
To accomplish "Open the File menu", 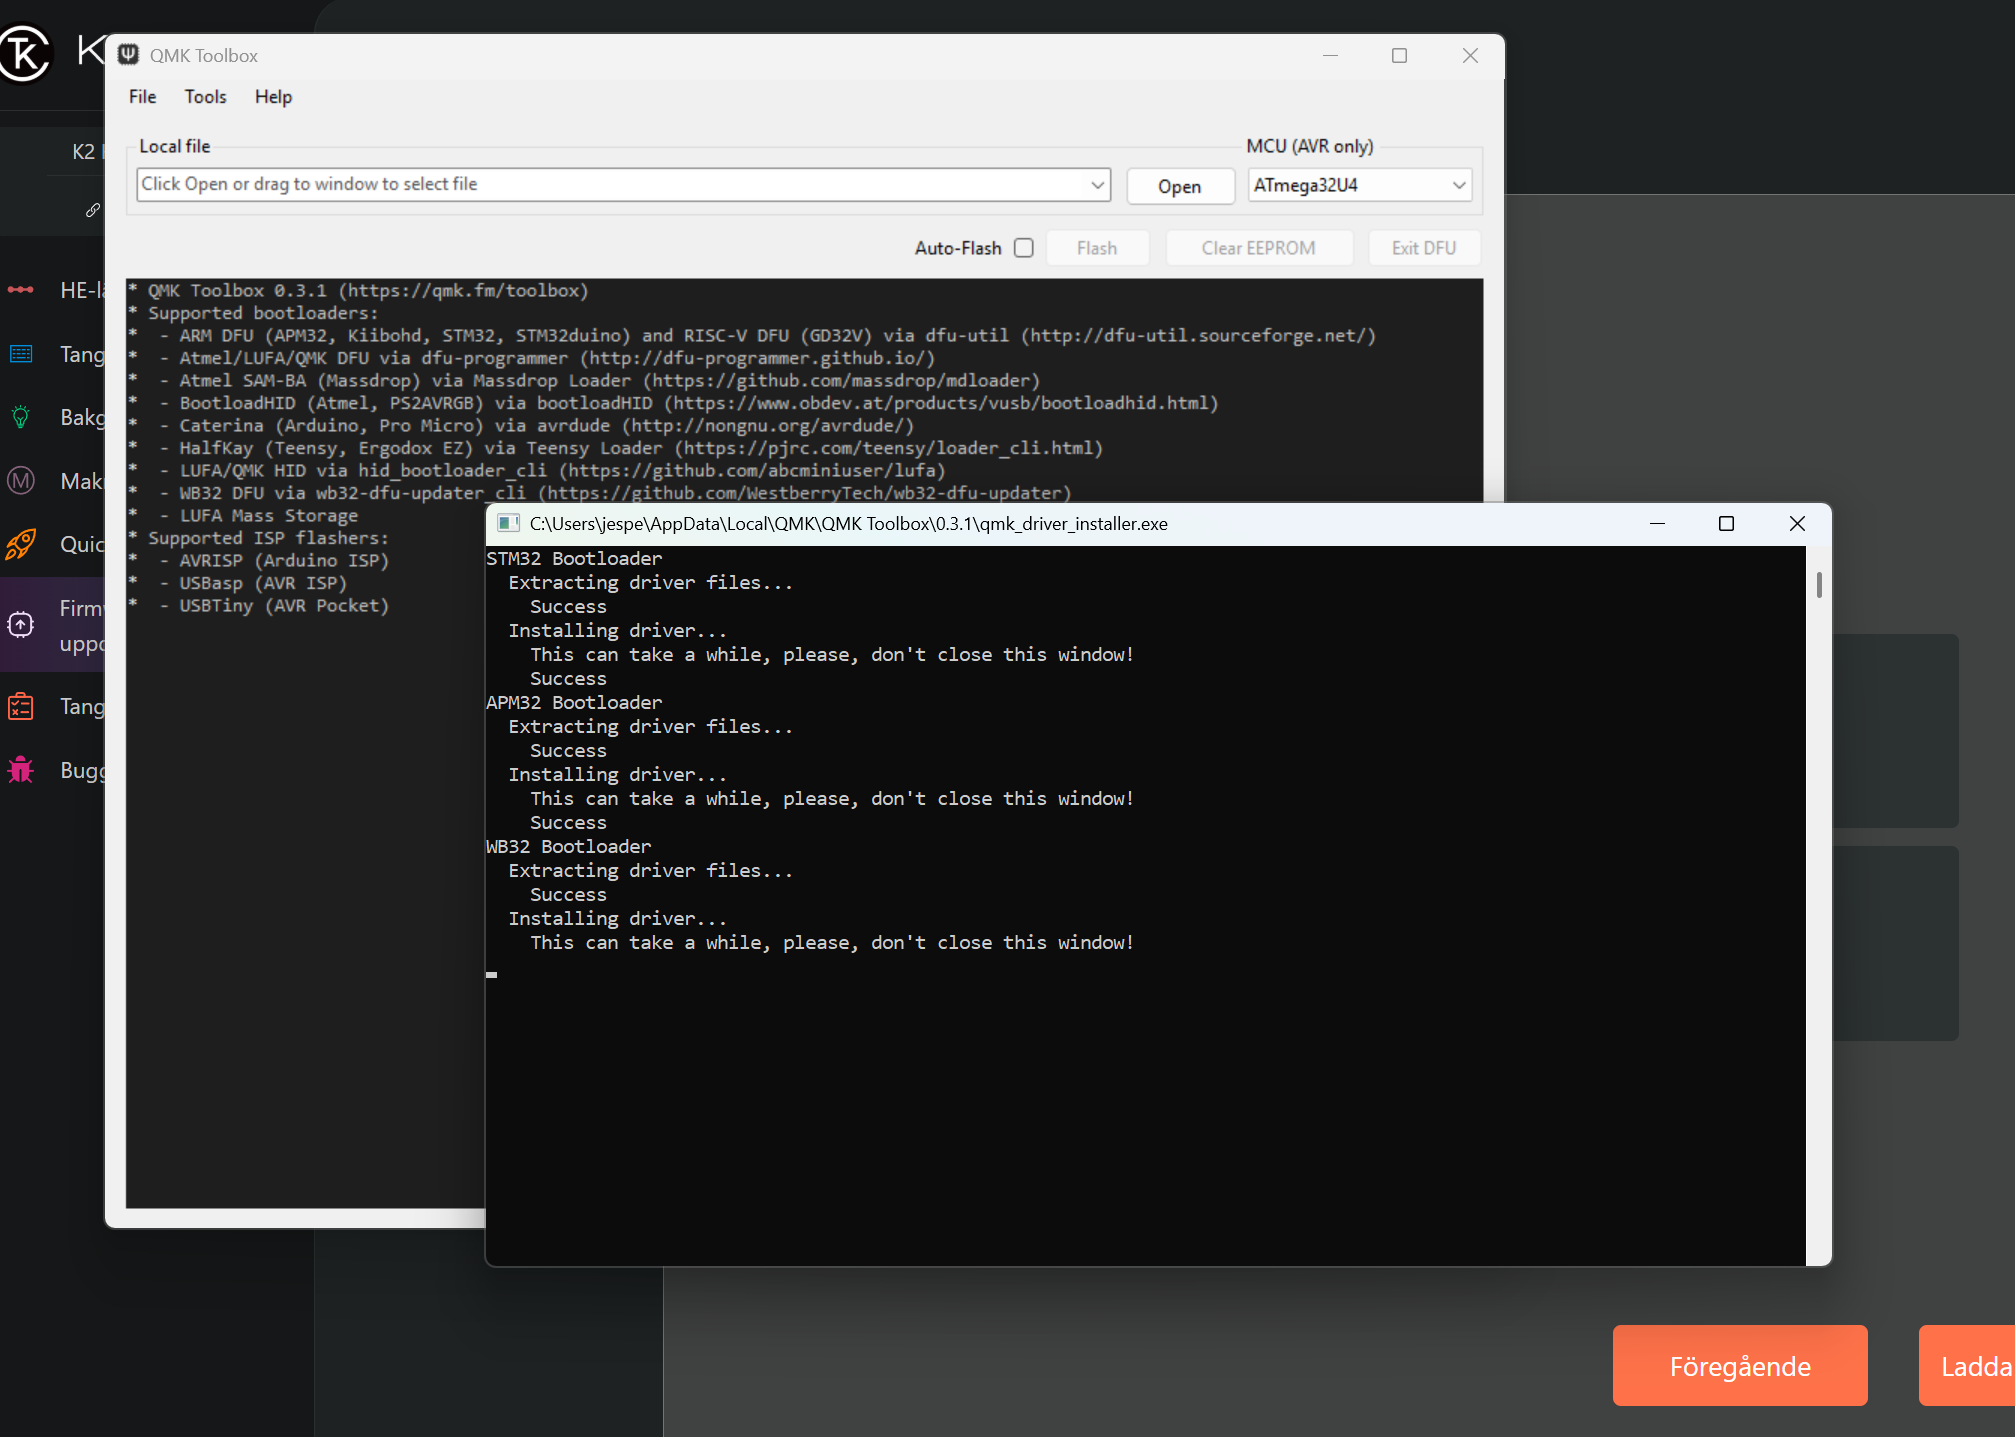I will click(142, 97).
